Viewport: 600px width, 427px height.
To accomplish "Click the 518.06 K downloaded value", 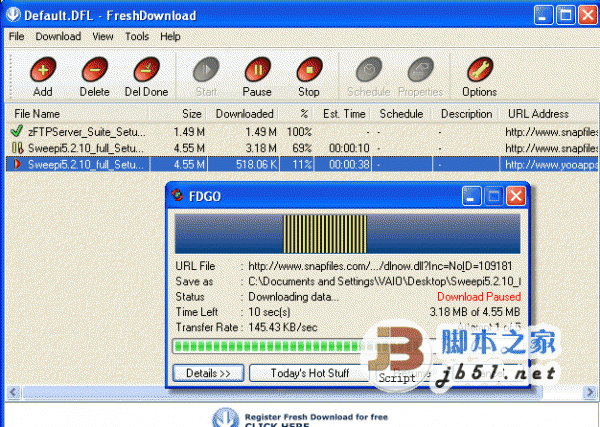I will click(256, 165).
